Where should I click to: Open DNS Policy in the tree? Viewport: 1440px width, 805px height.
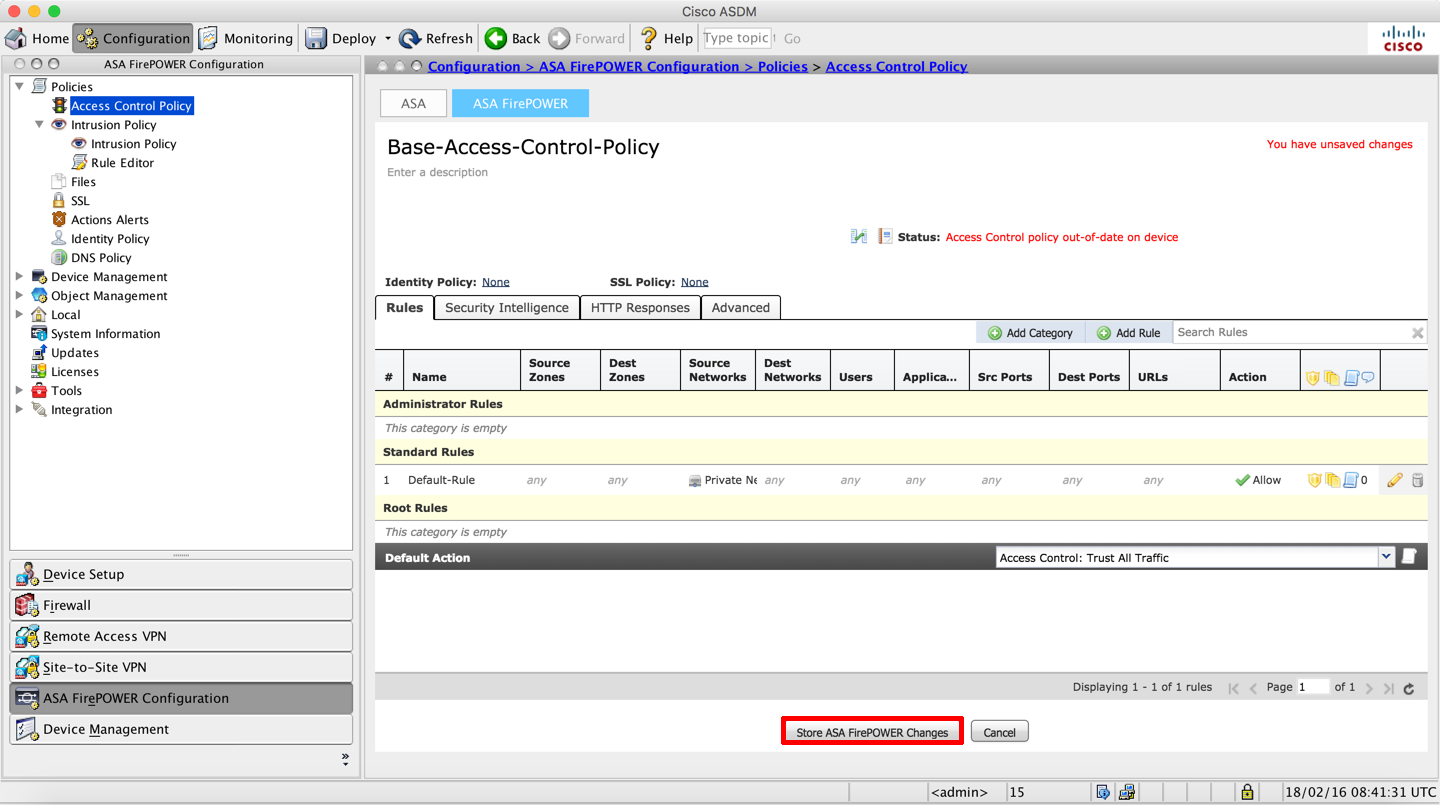tap(101, 257)
